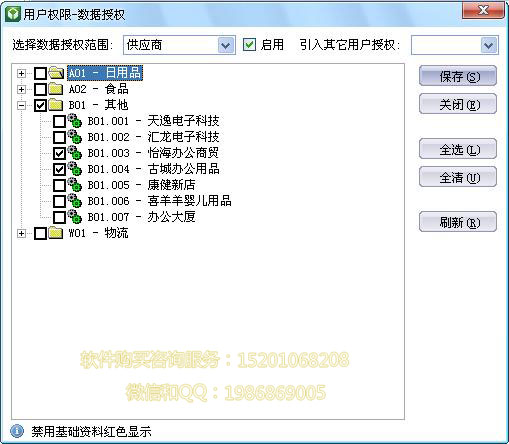The height and width of the screenshot is (444, 509).
Task: Click the 全选(L) button
Action: point(458,149)
